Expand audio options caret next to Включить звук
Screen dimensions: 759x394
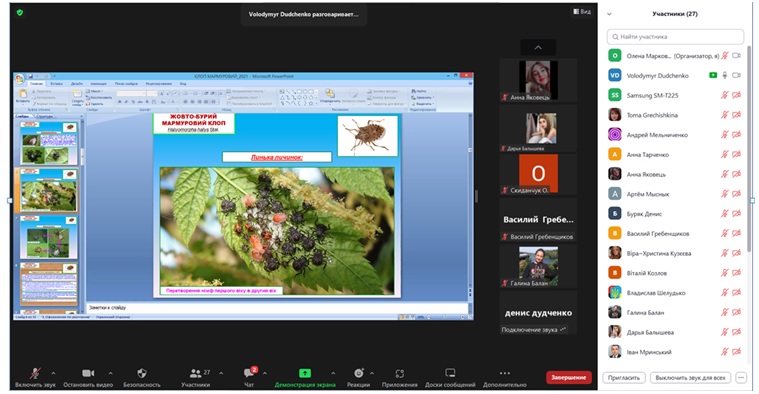pyautogui.click(x=53, y=373)
